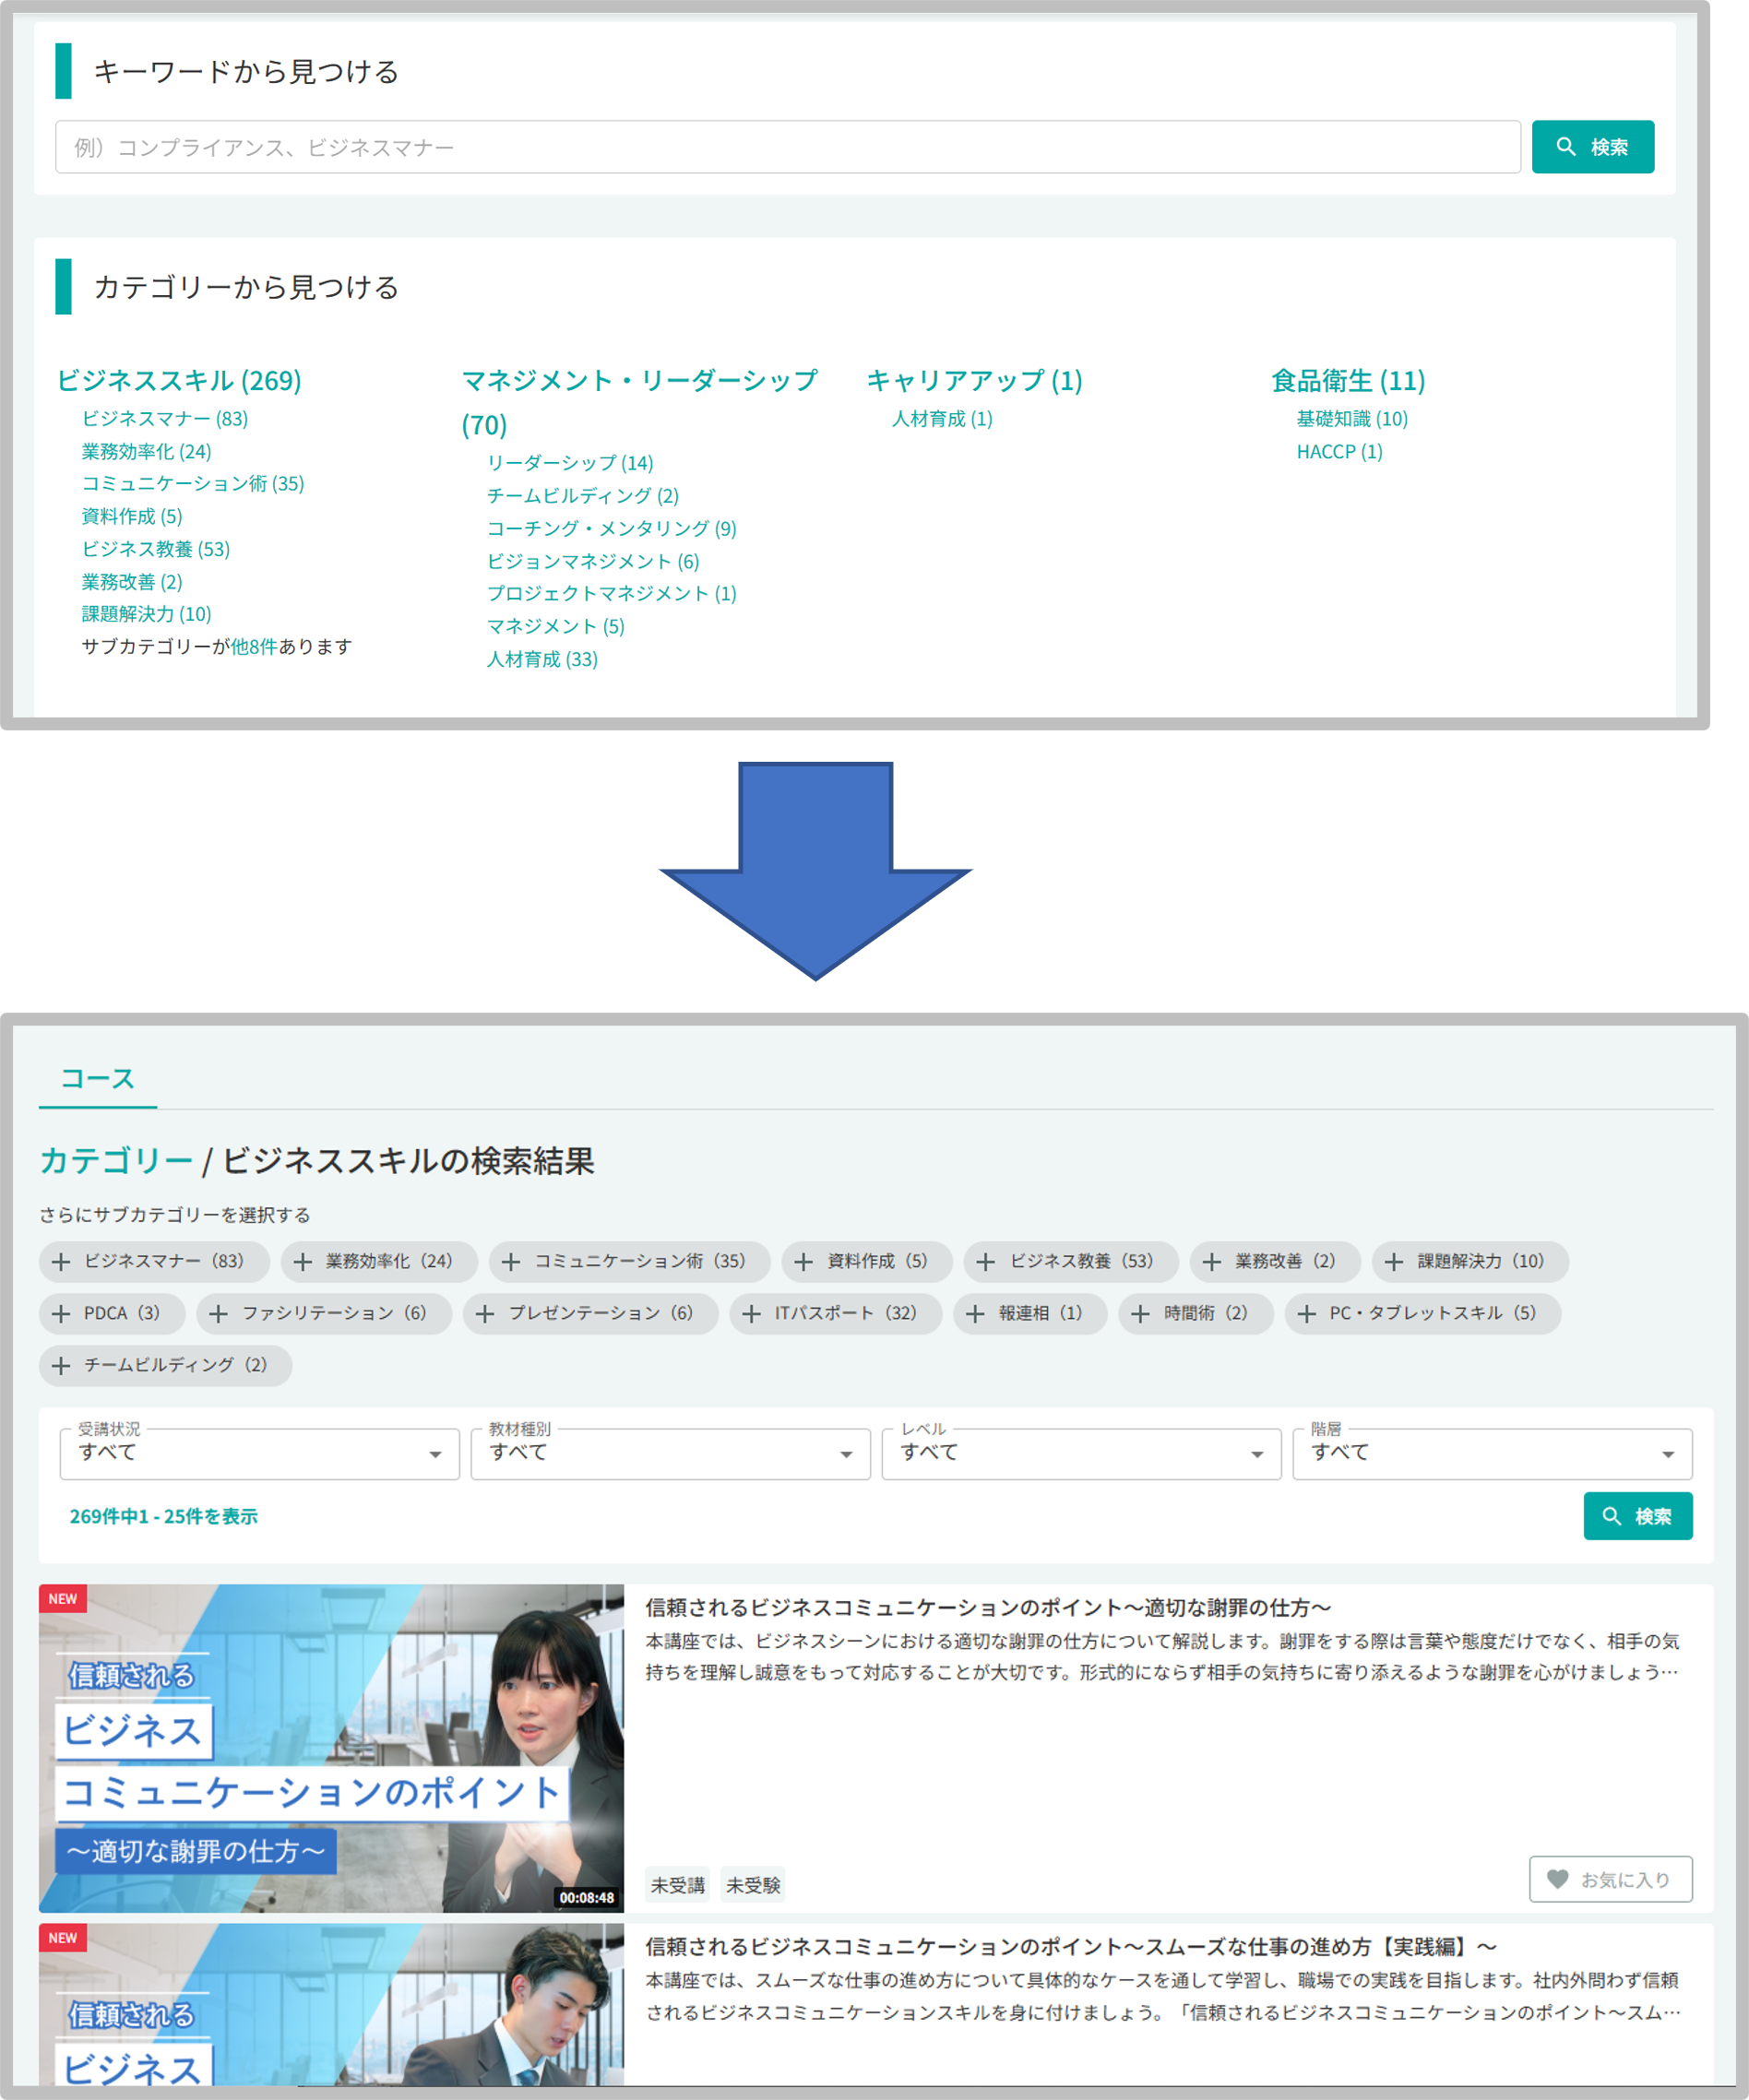Open 業務改善 (2) link in category list
Image resolution: width=1749 pixels, height=2100 pixels.
click(132, 582)
